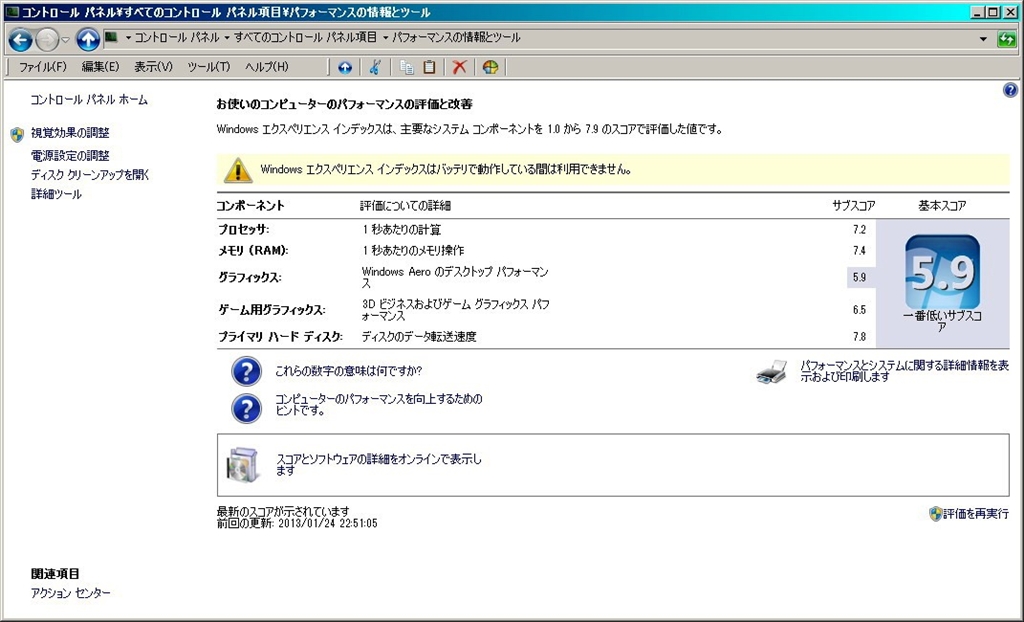Click the 前回の更新: 2013/01/24 22:51:05 text
This screenshot has width=1024, height=622.
point(297,523)
